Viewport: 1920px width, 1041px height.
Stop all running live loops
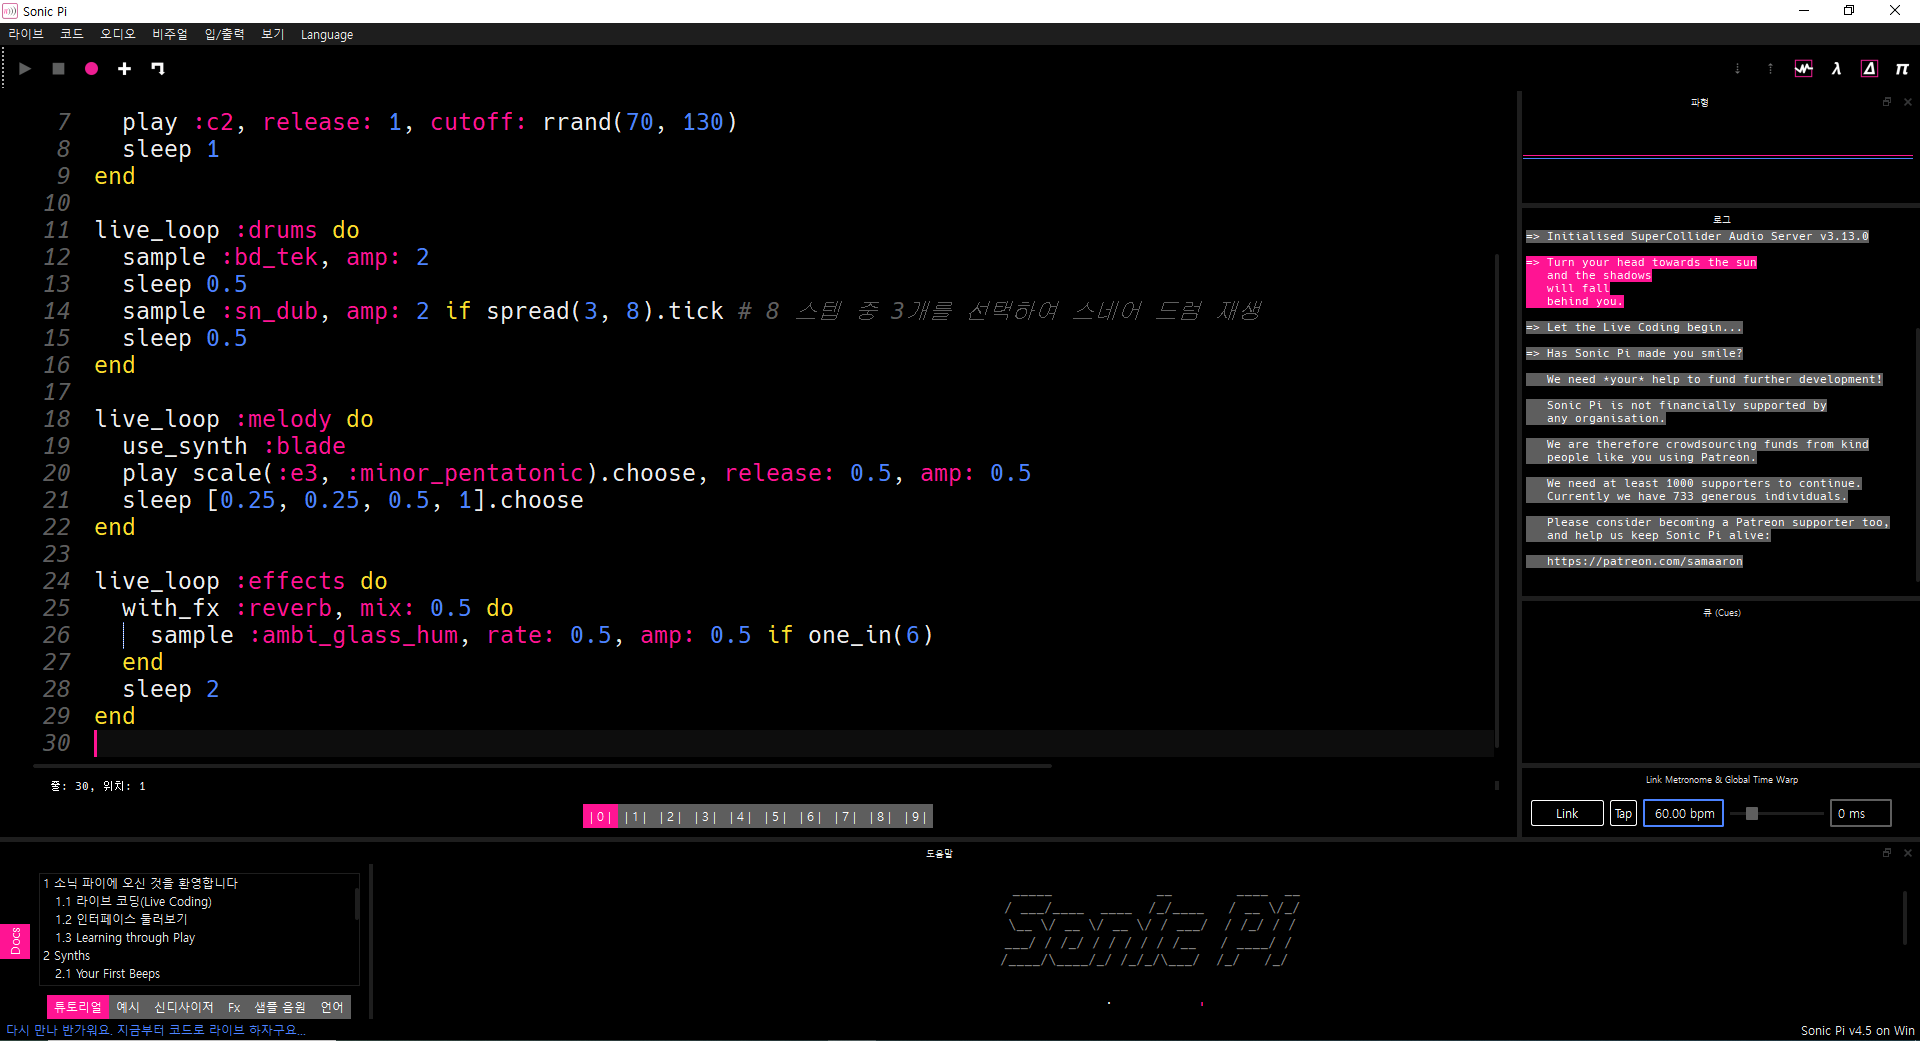(x=58, y=69)
